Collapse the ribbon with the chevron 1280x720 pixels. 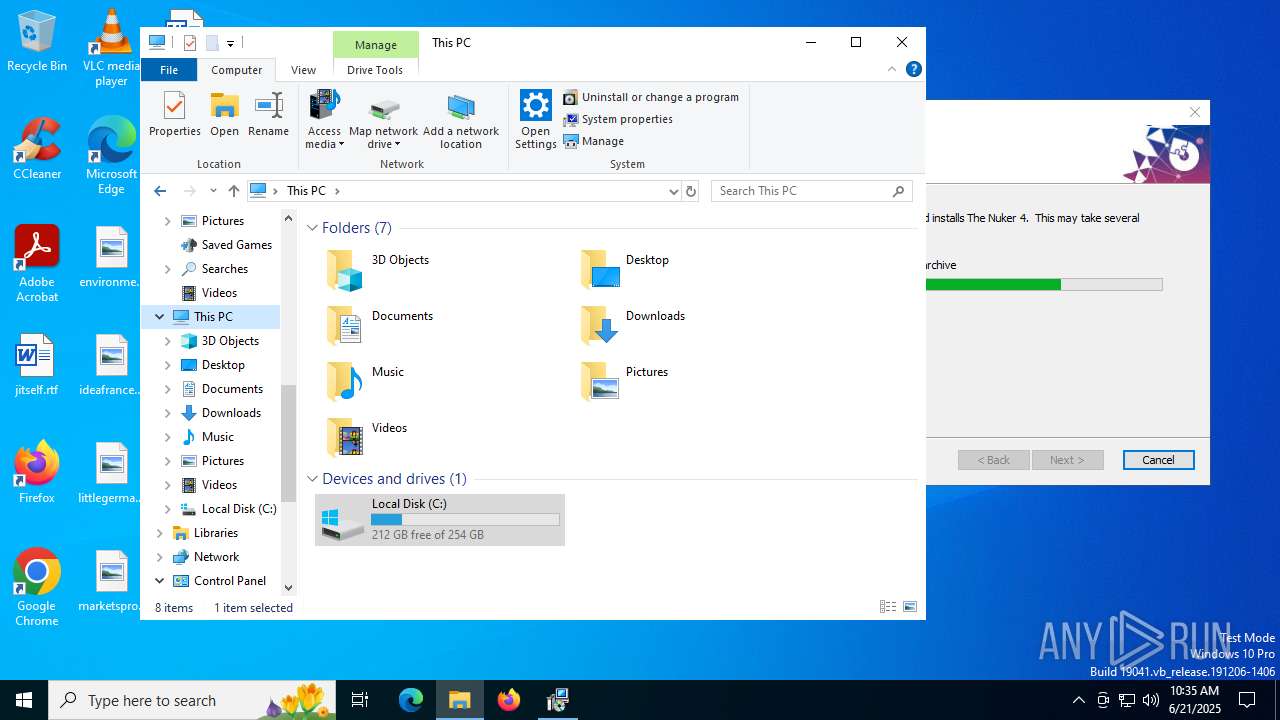click(892, 70)
